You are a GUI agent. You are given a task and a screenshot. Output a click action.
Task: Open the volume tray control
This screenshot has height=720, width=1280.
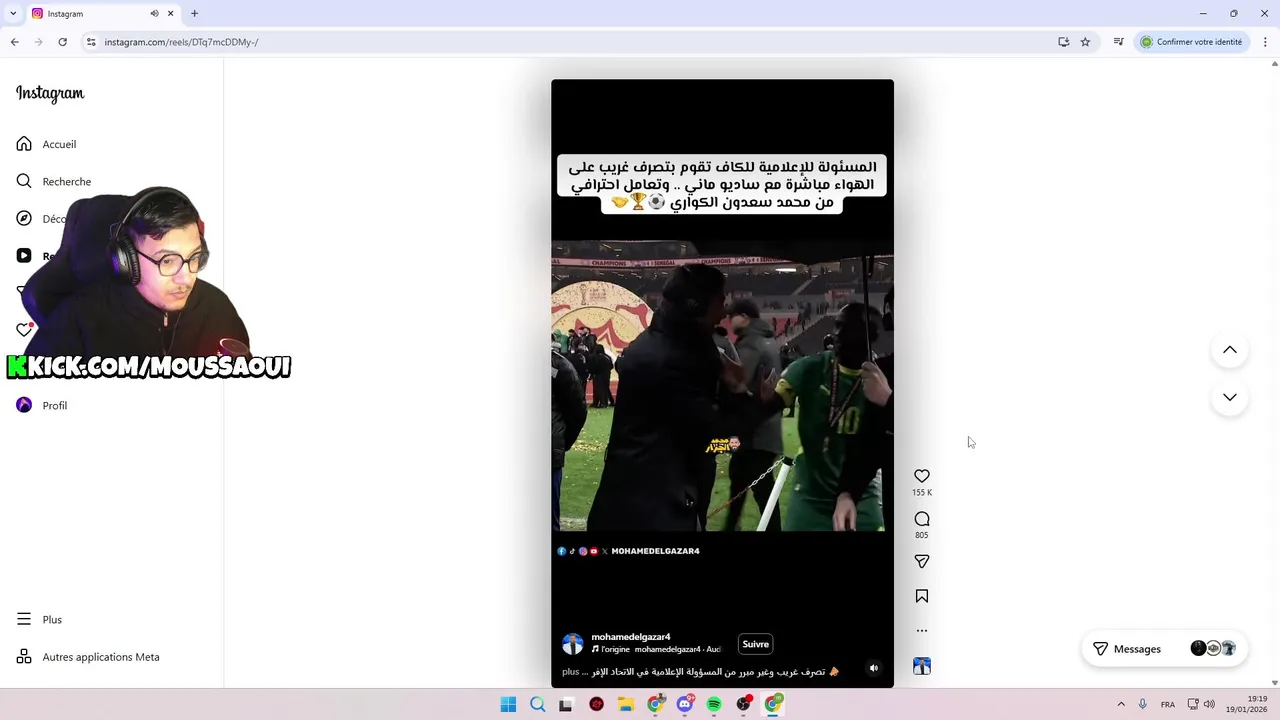point(1209,704)
